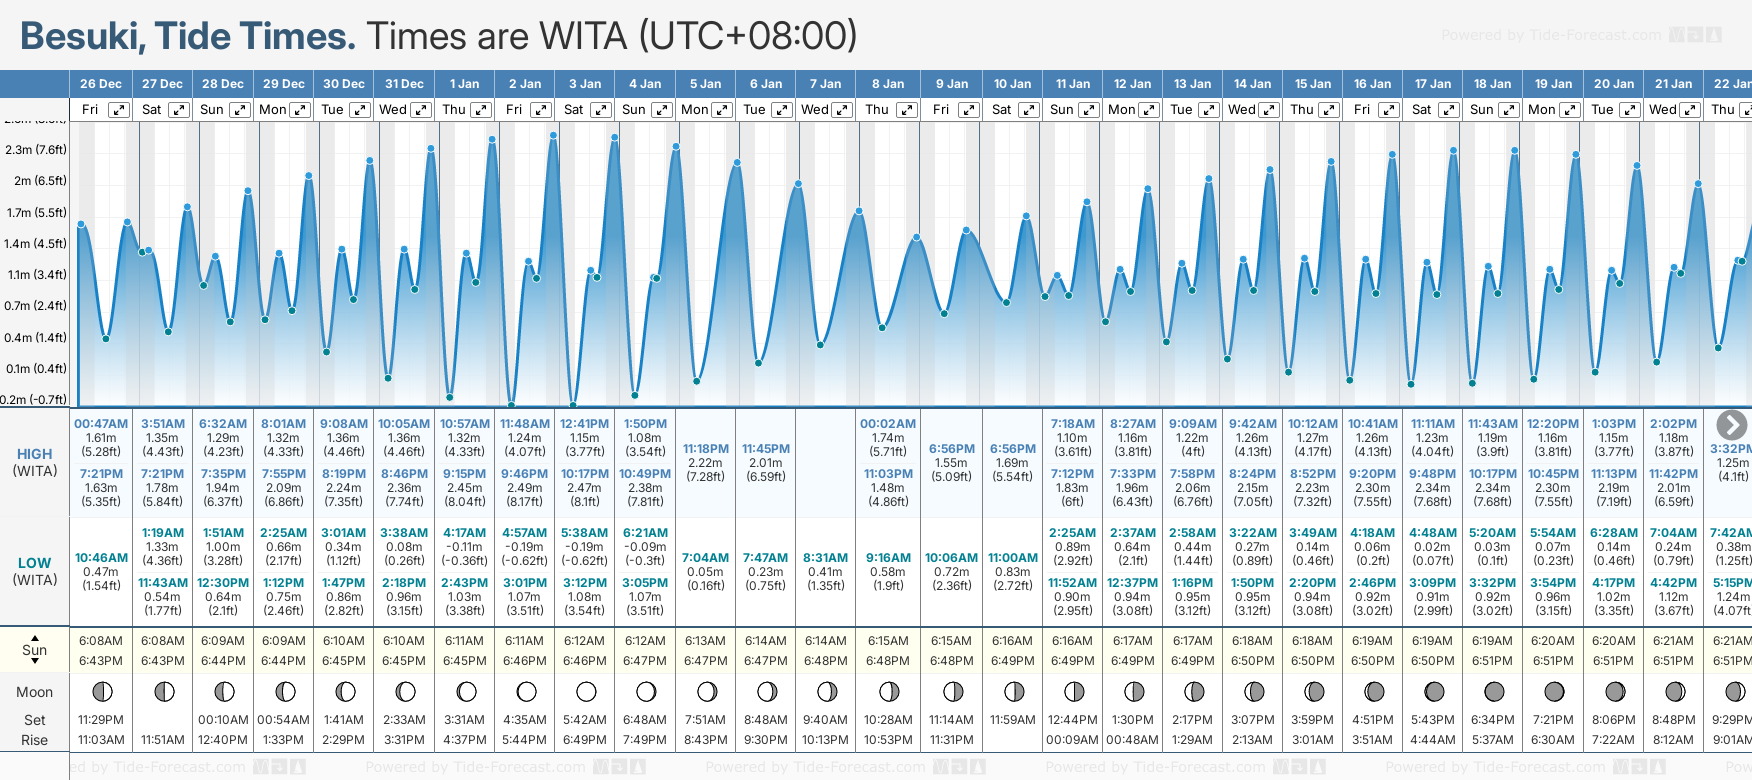The image size is (1752, 780).
Task: Select the 13 Jan date header
Action: pos(1193,84)
